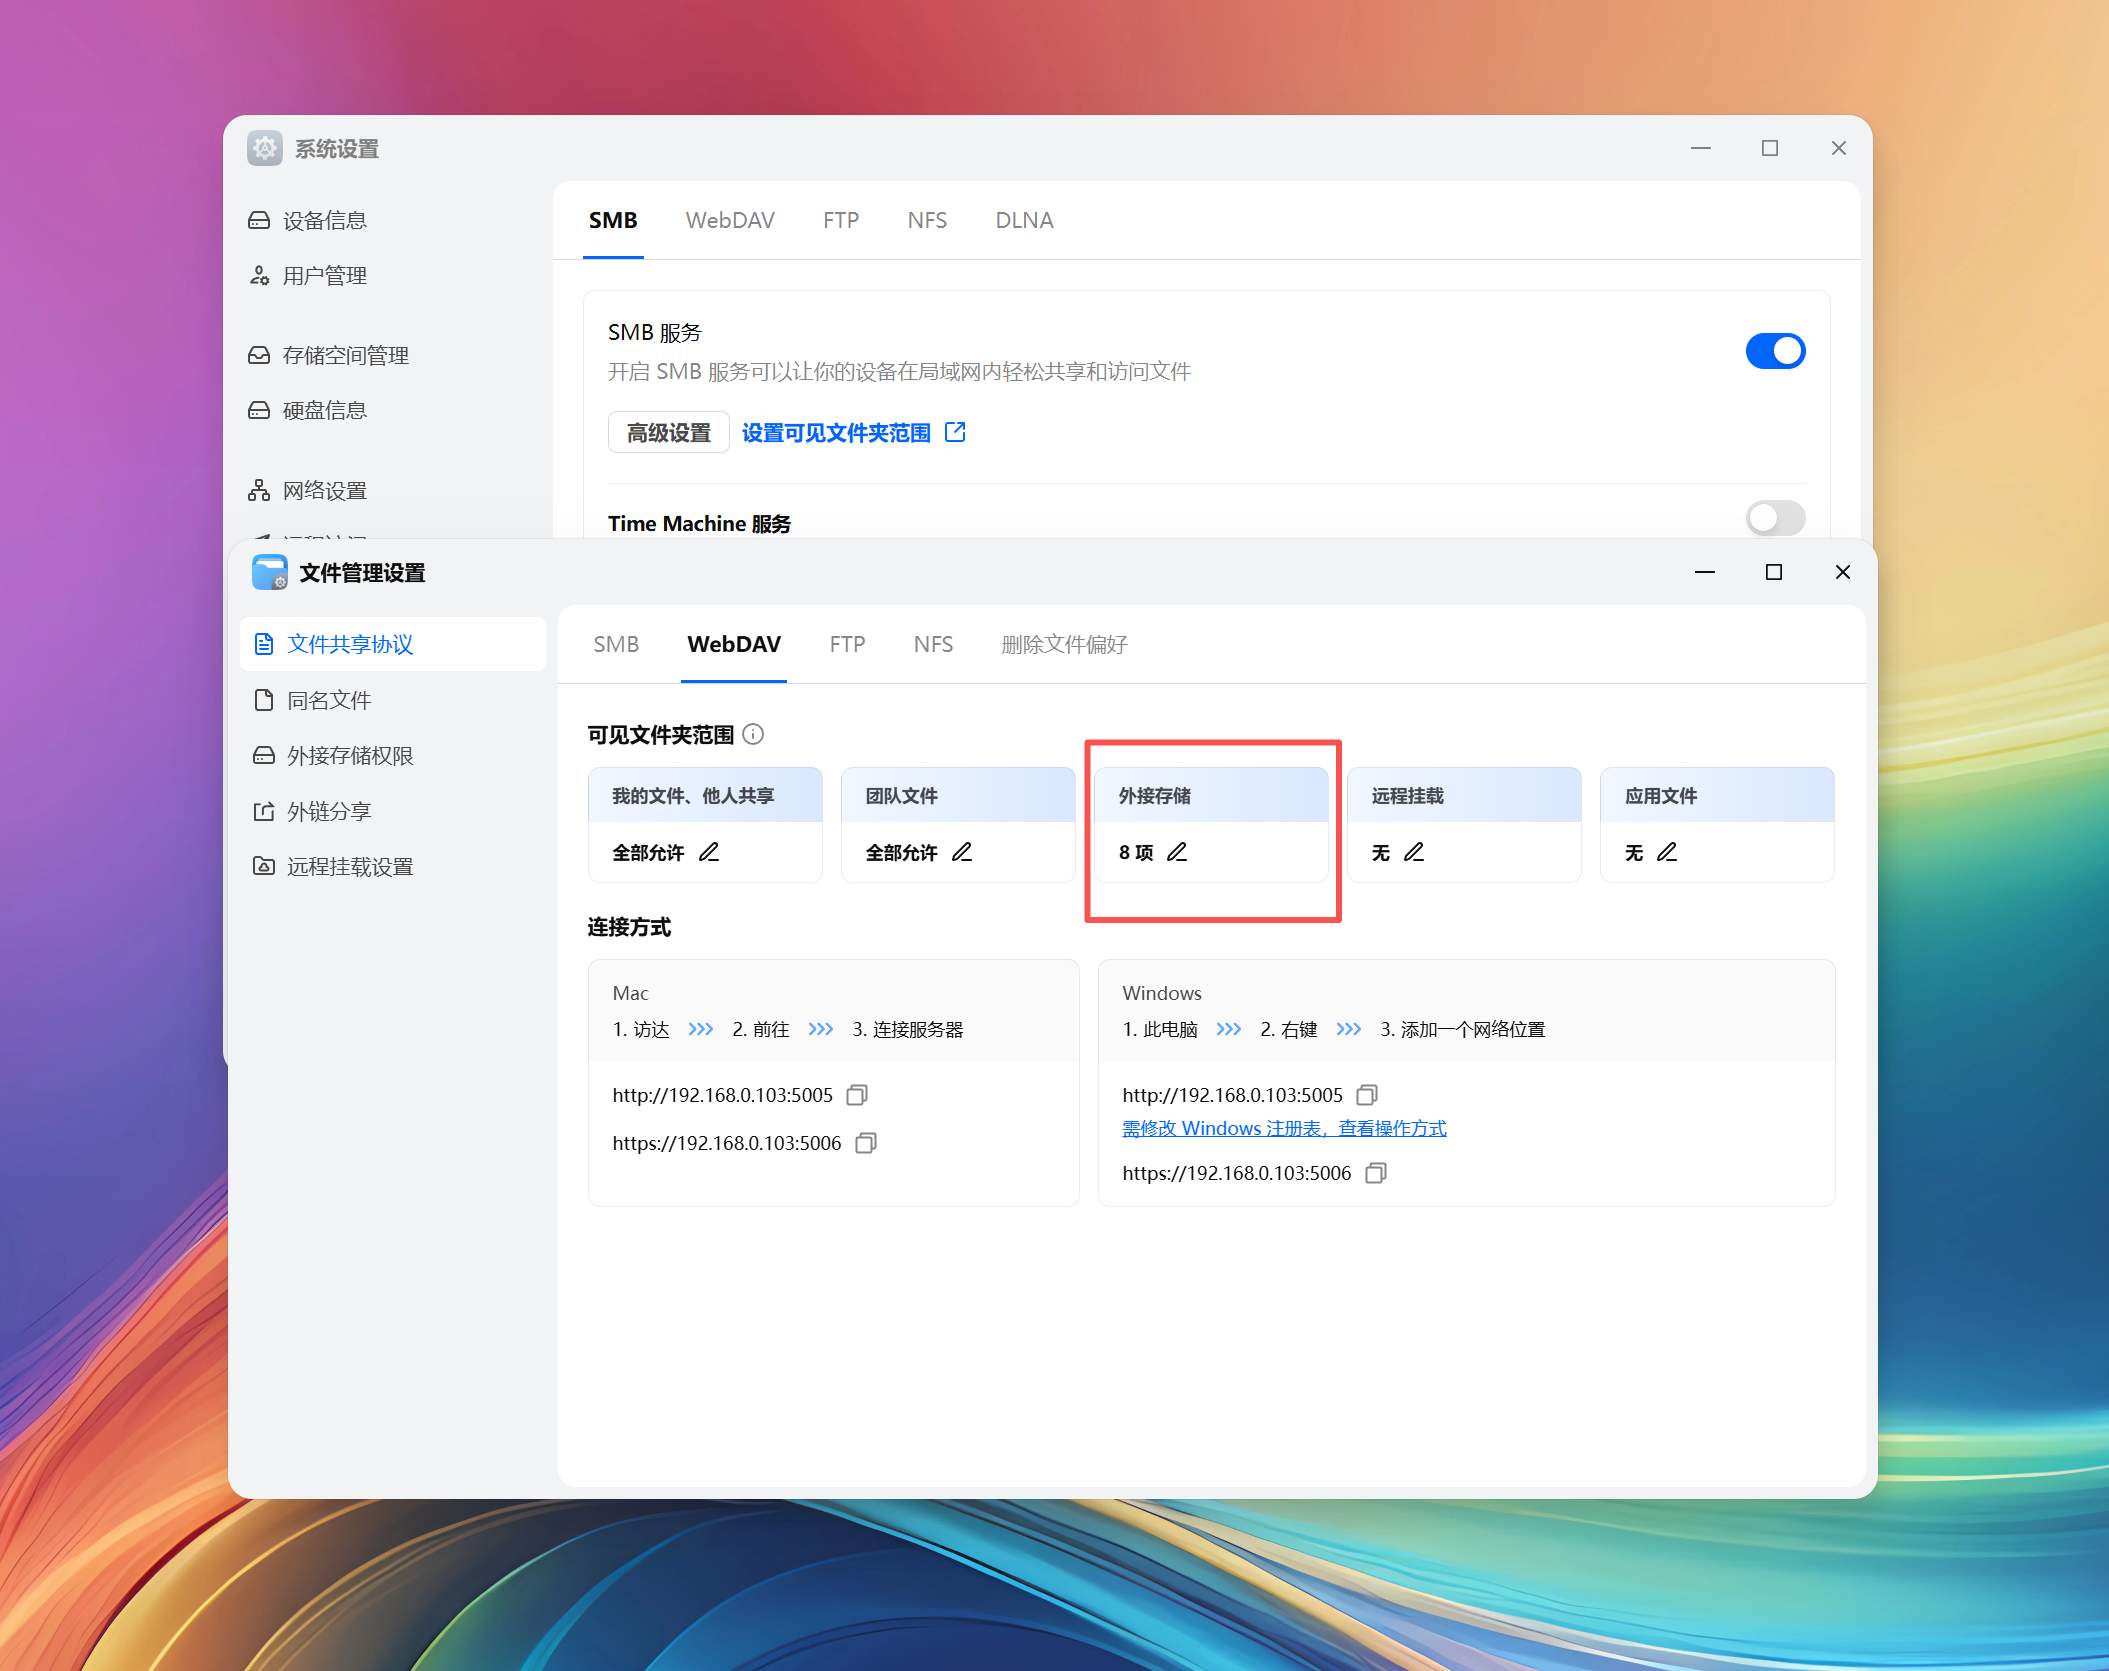The width and height of the screenshot is (2109, 1671).
Task: Edit 远程挂载 scope pencil icon
Action: pyautogui.click(x=1414, y=852)
